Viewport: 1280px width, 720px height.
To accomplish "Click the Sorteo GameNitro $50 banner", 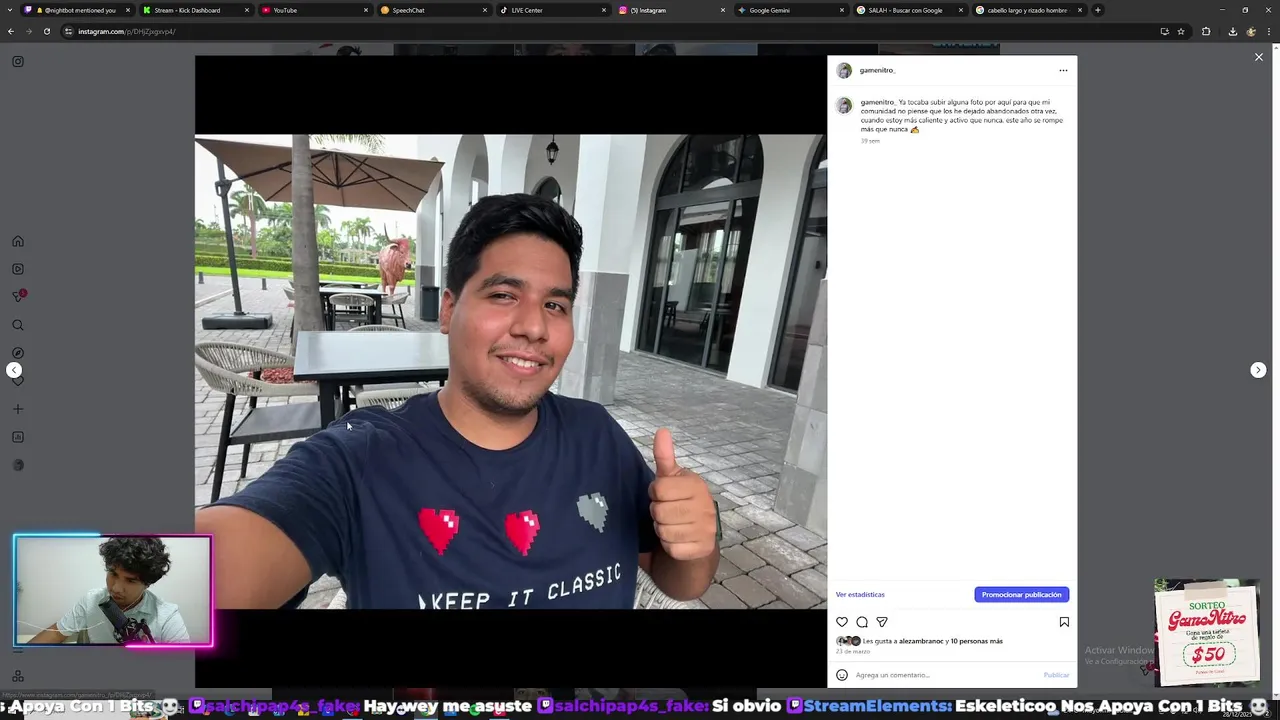I will tap(1207, 632).
